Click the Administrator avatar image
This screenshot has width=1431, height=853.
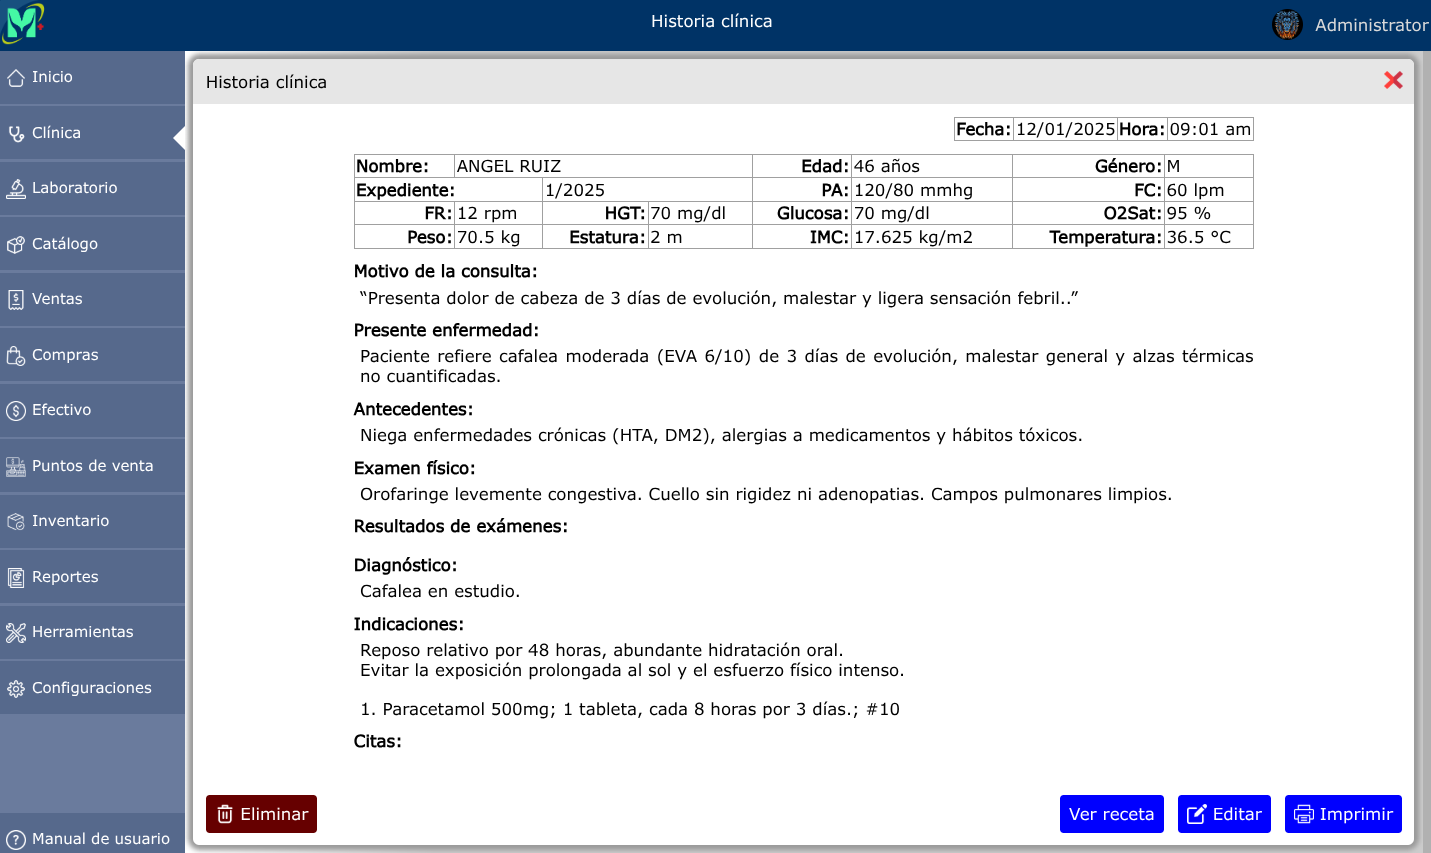[1287, 24]
